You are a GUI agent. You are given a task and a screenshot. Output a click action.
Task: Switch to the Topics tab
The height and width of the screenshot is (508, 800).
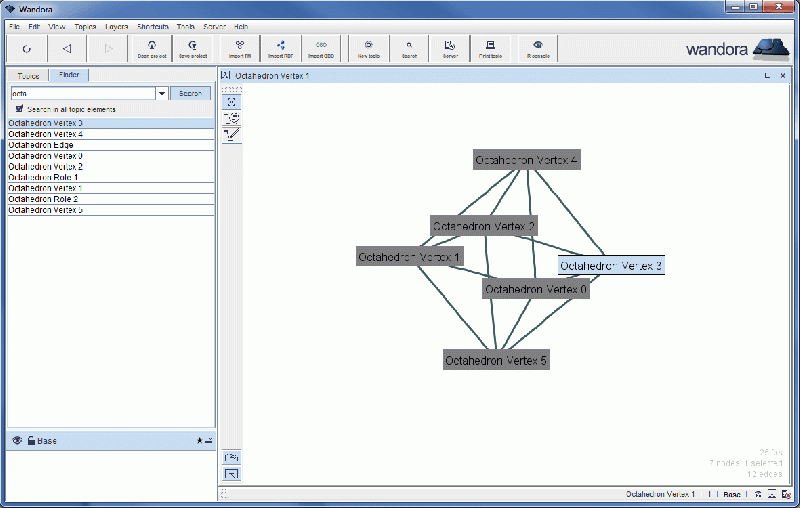tap(28, 75)
